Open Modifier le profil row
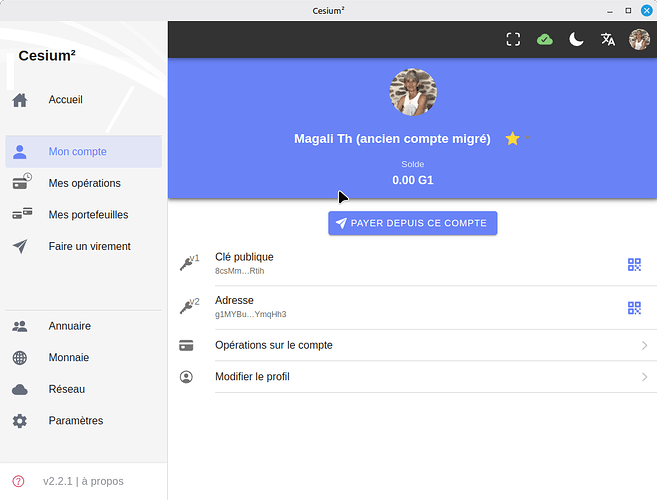This screenshot has height=500, width=657. tap(413, 377)
